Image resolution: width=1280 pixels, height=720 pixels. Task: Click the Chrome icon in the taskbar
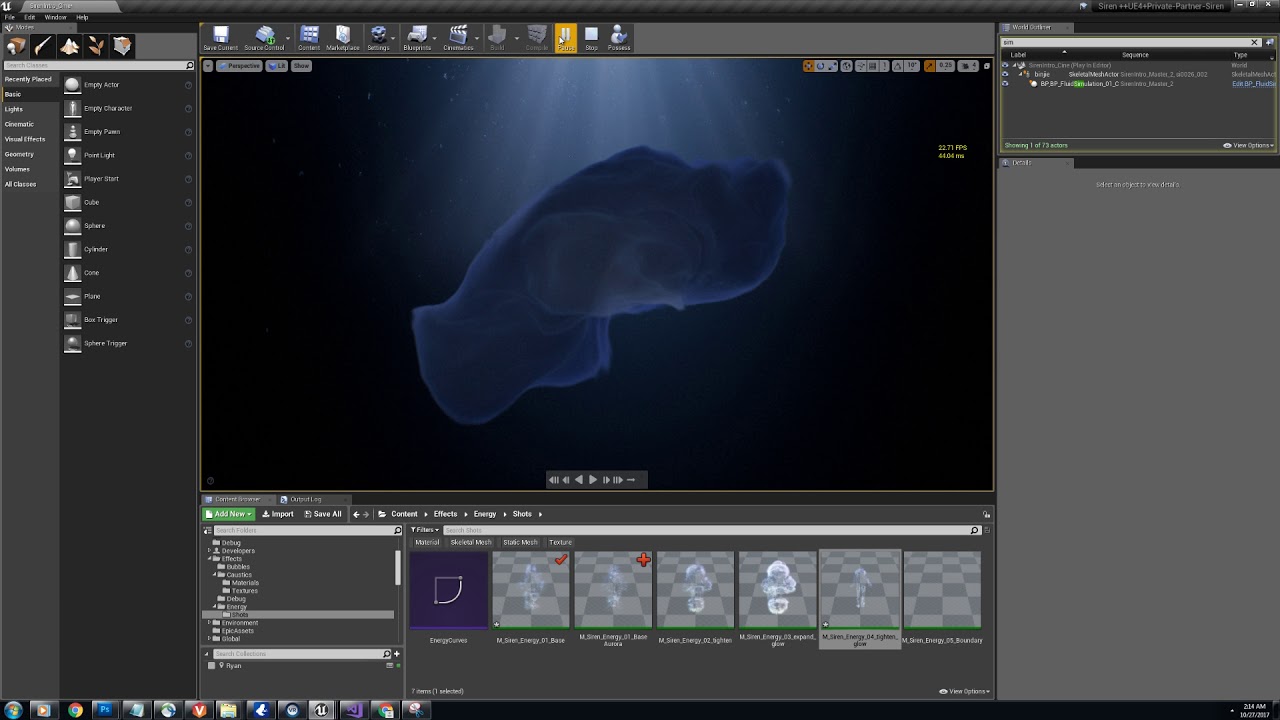coord(75,710)
